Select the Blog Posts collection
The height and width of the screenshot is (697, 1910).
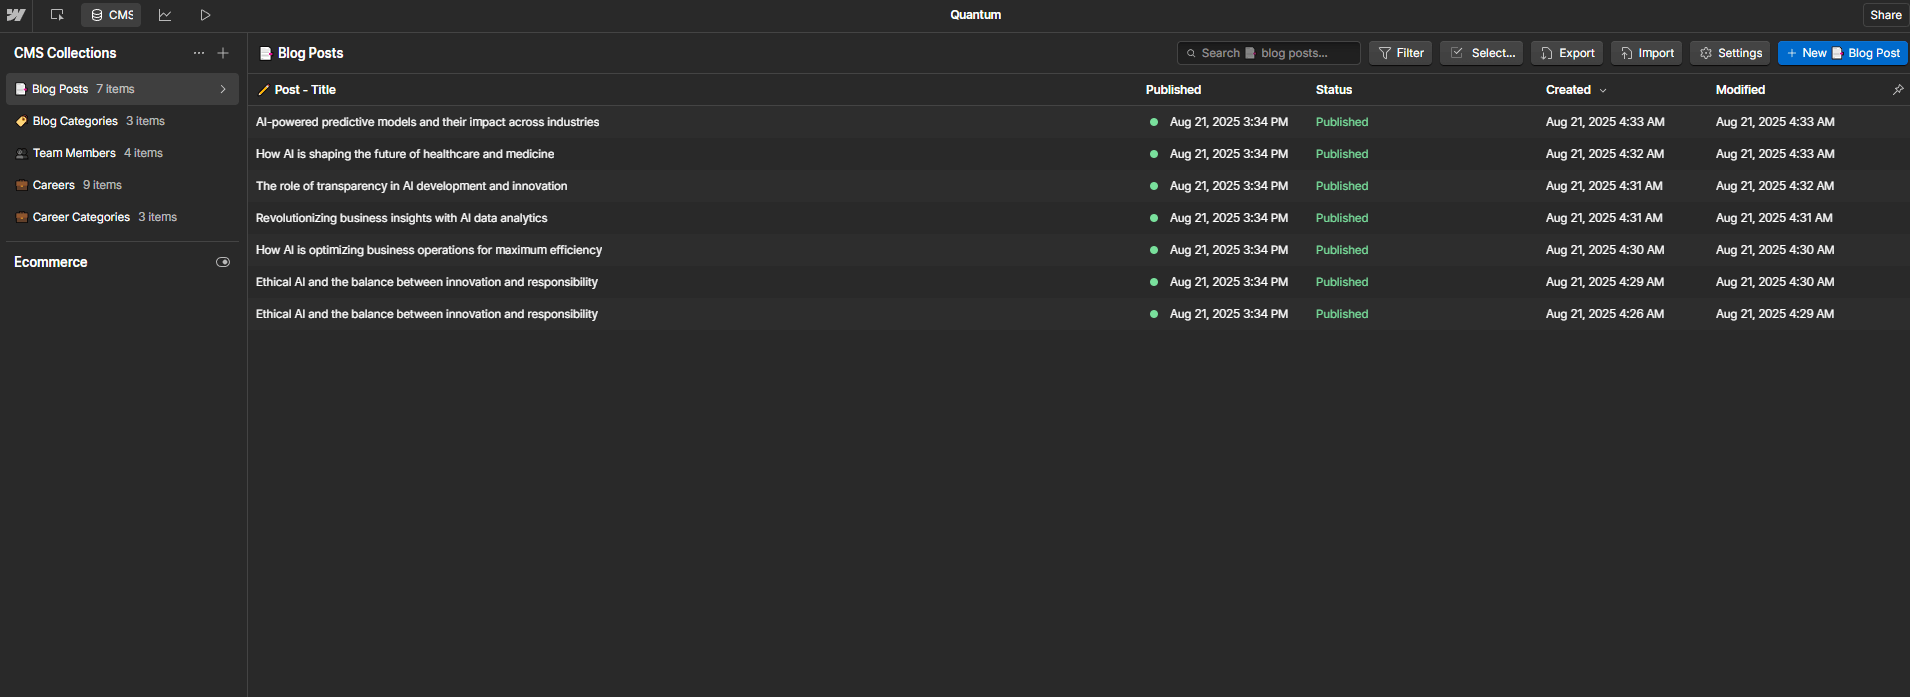(x=122, y=89)
